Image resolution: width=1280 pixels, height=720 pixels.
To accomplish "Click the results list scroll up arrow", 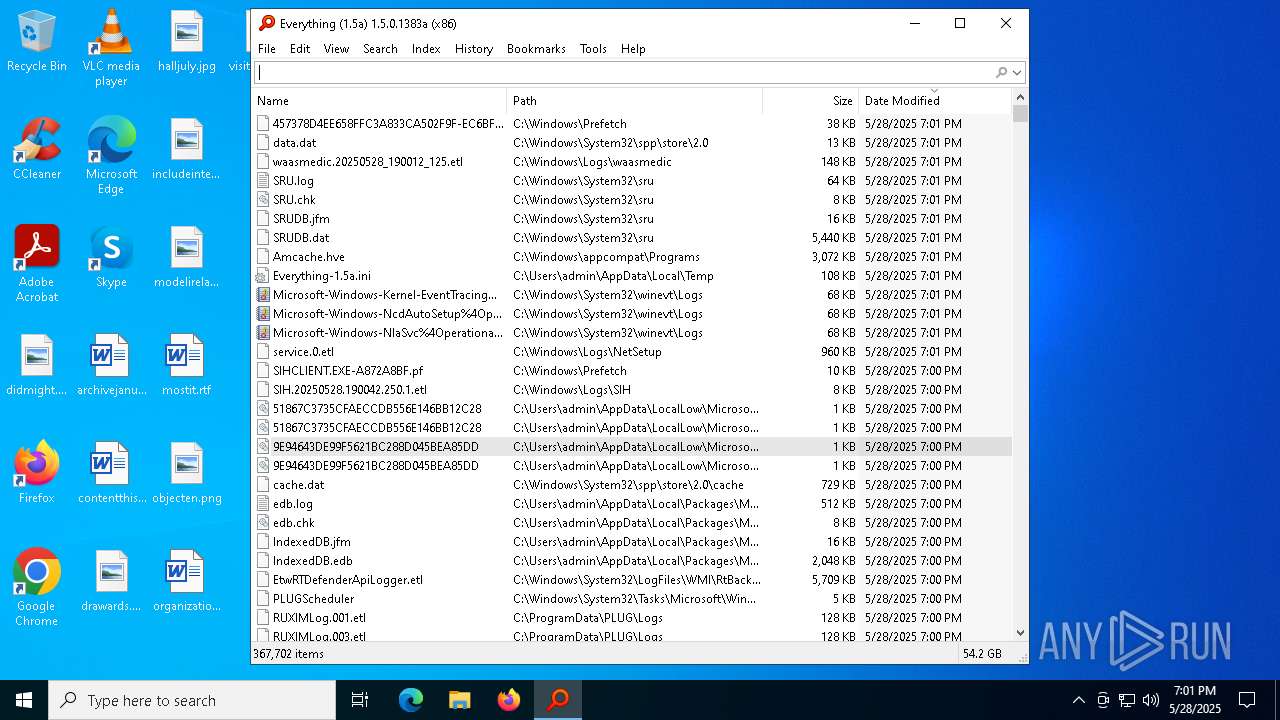I will click(x=1020, y=97).
